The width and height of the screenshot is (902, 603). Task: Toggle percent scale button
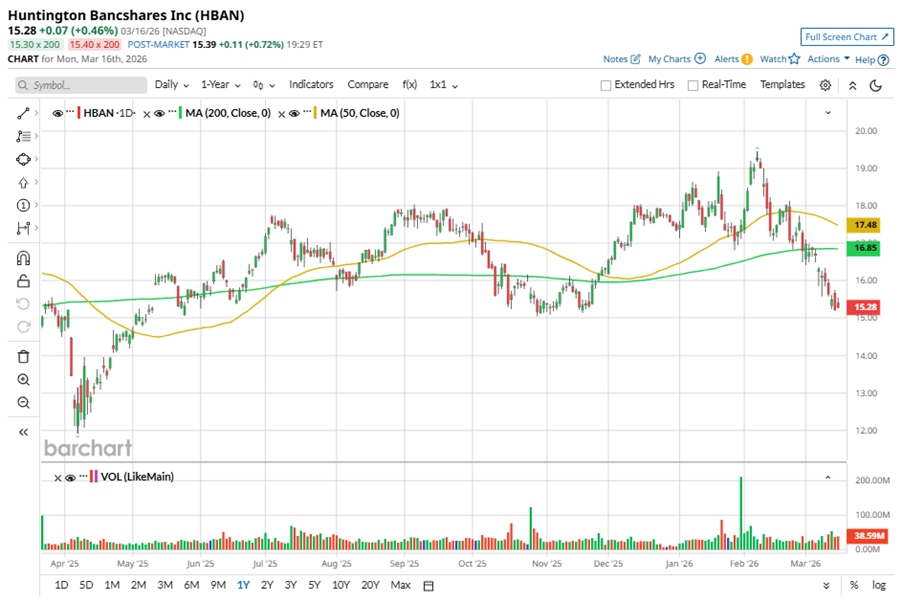(854, 585)
